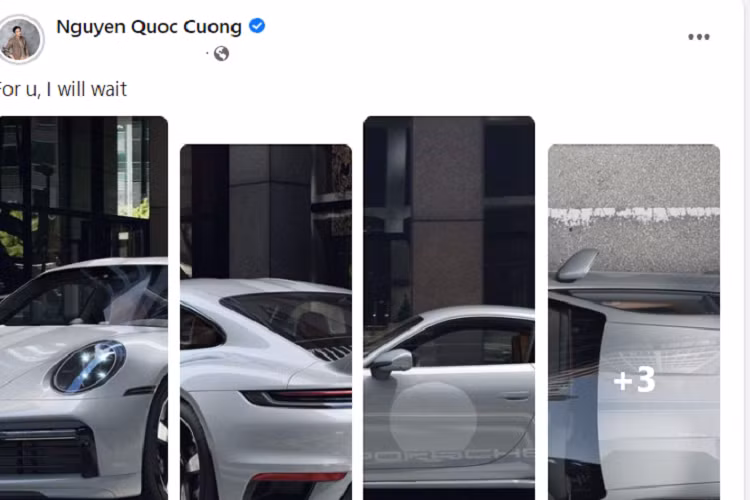This screenshot has width=750, height=500.
Task: Click the round headlight in the first photo
Action: tap(89, 366)
